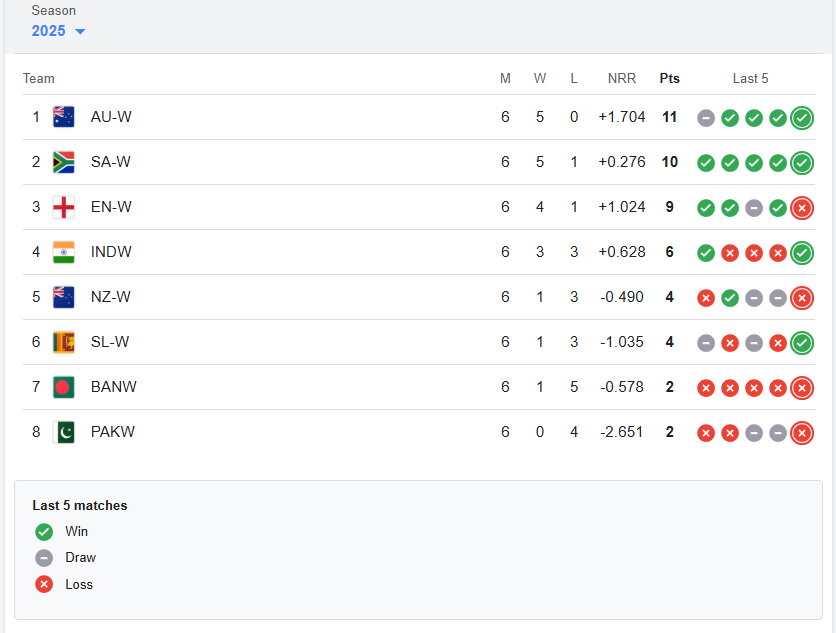
Task: Click the NRR column header
Action: point(621,79)
